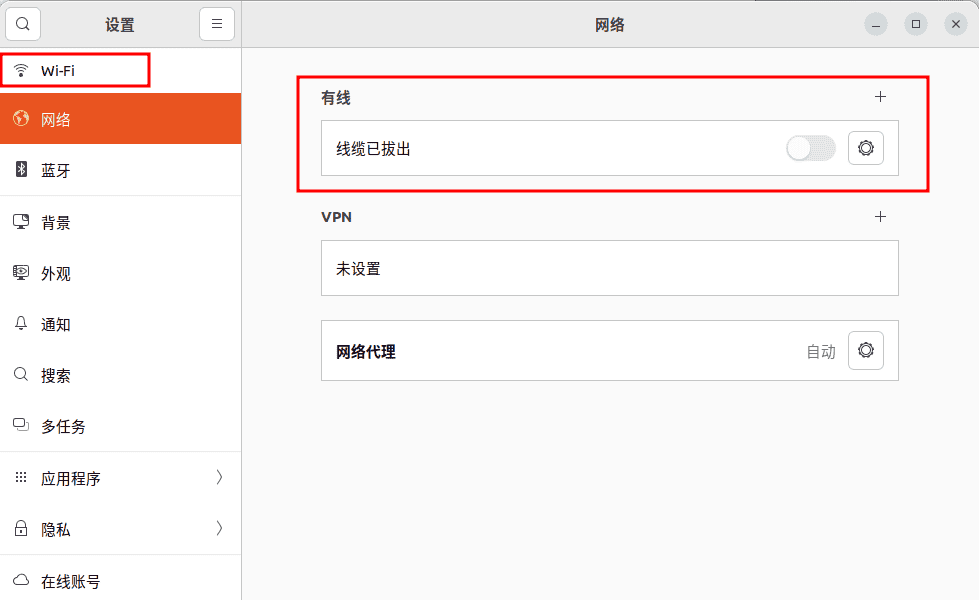The height and width of the screenshot is (600, 979).
Task: Open the 在线账号 (Online Accounts) panel
Action: (68, 580)
